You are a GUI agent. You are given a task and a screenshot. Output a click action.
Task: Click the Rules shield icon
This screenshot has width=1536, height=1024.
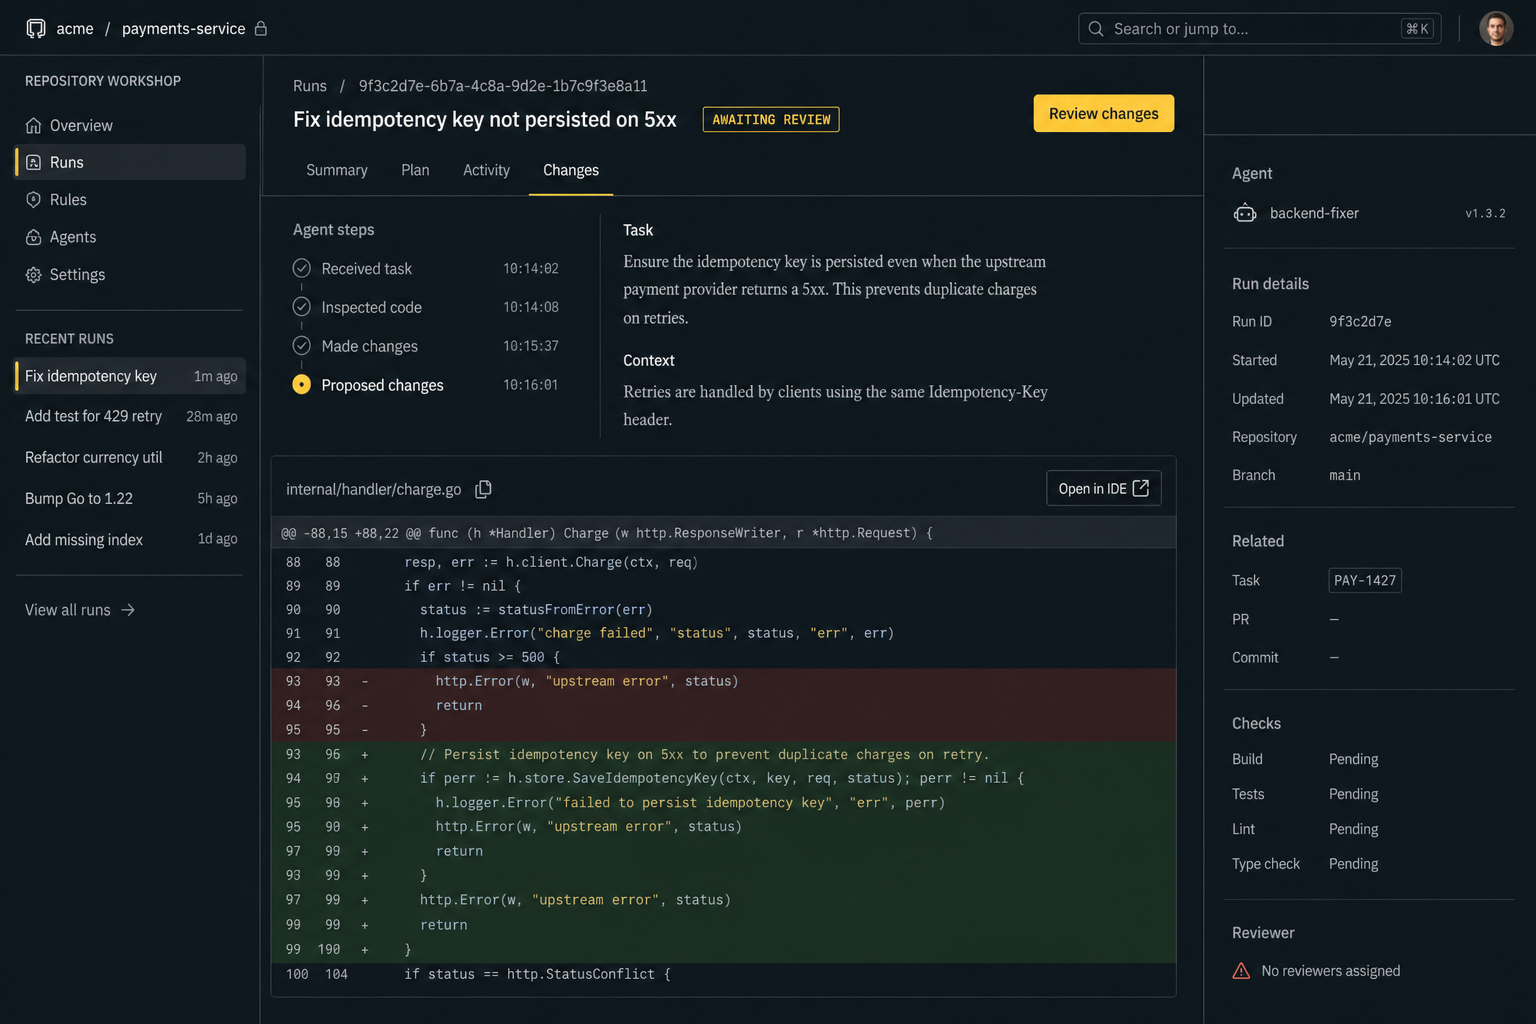click(x=34, y=200)
